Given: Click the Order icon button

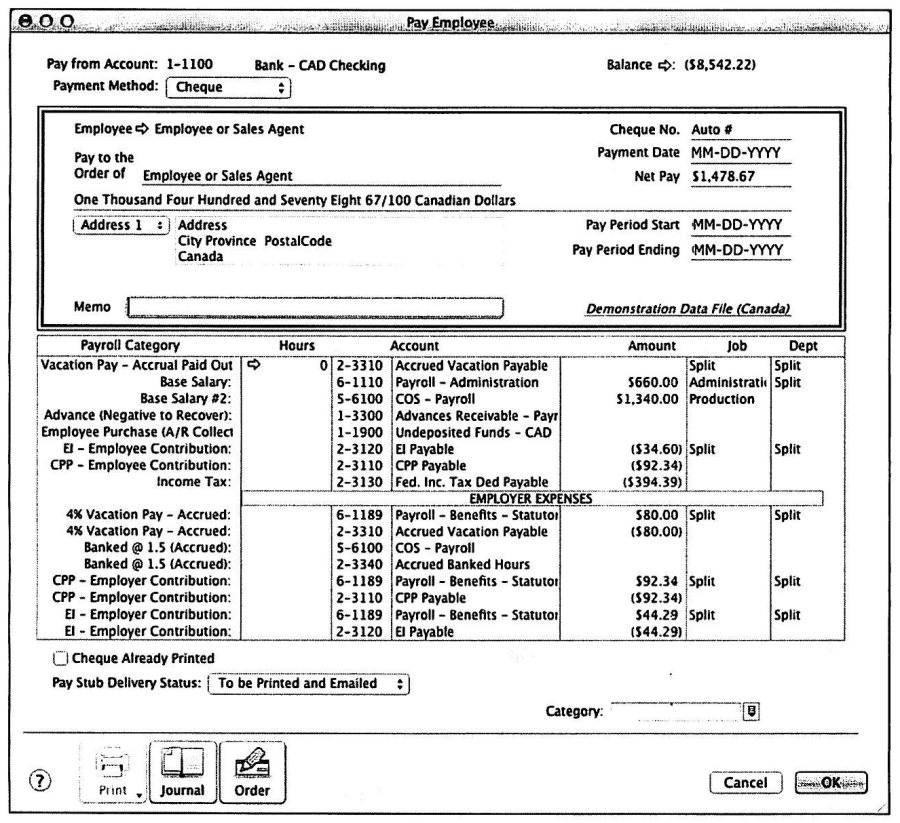Looking at the screenshot, I should (x=252, y=772).
